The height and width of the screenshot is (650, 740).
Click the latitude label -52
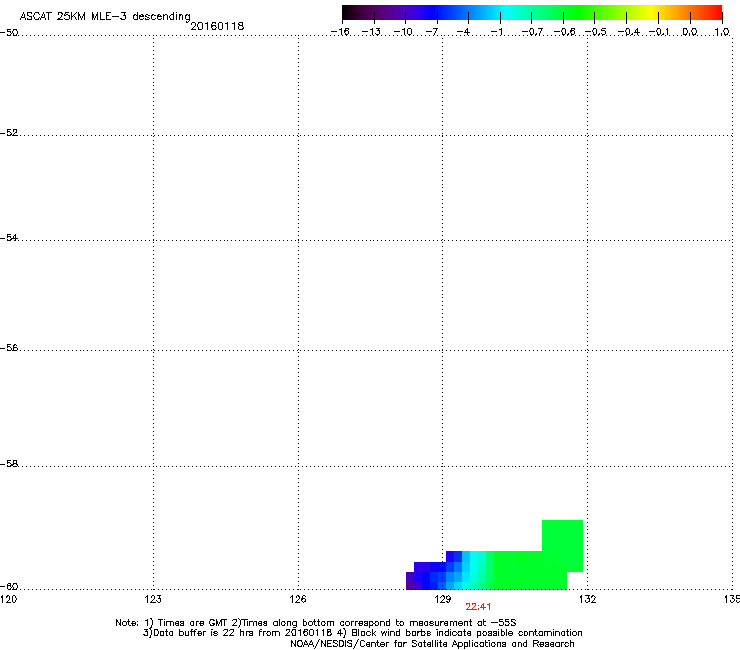click(x=9, y=133)
